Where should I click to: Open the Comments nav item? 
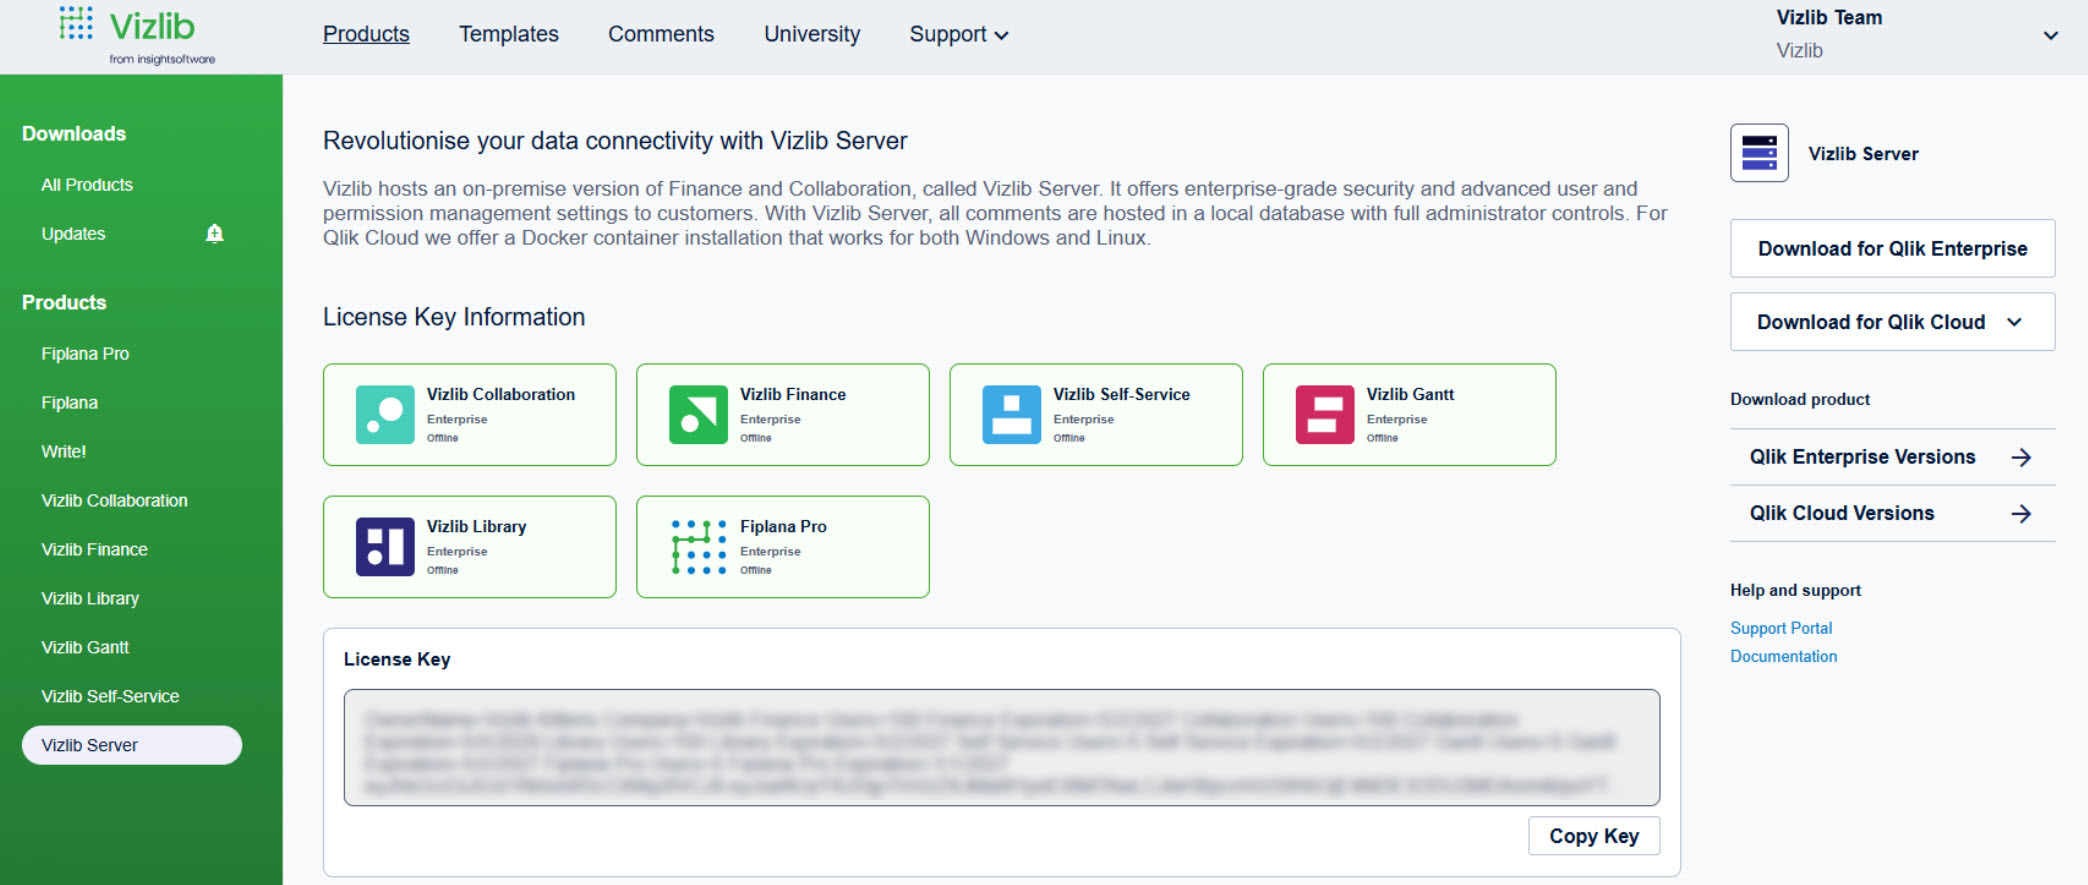(661, 34)
